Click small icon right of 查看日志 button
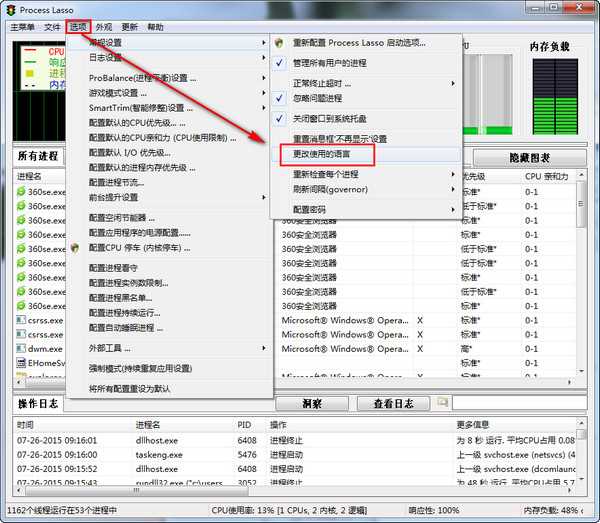This screenshot has height=523, width=600. [x=442, y=402]
